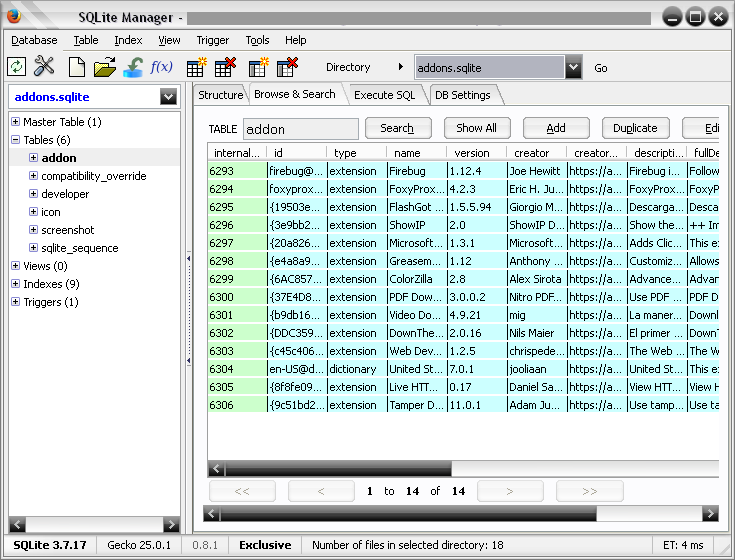
Task: Click the Refresh toolbar icon
Action: click(16, 67)
